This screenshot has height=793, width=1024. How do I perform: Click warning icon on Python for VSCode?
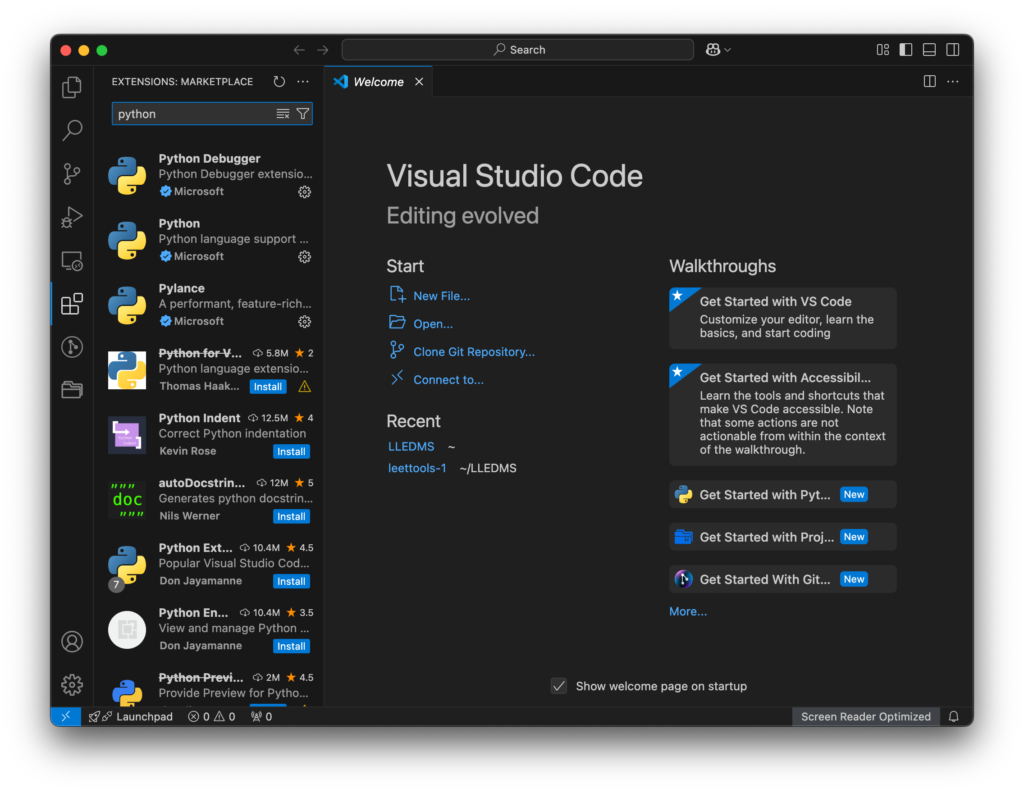[x=304, y=387]
